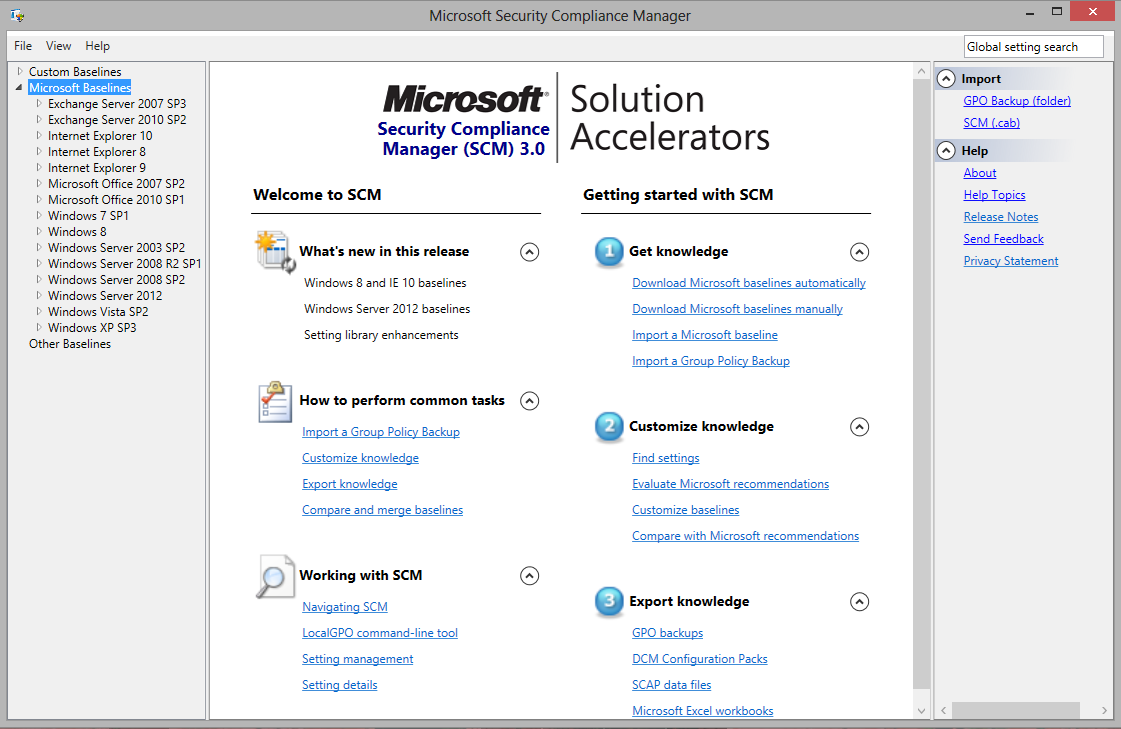
Task: Collapse the Customize knowledge section
Action: coord(859,427)
